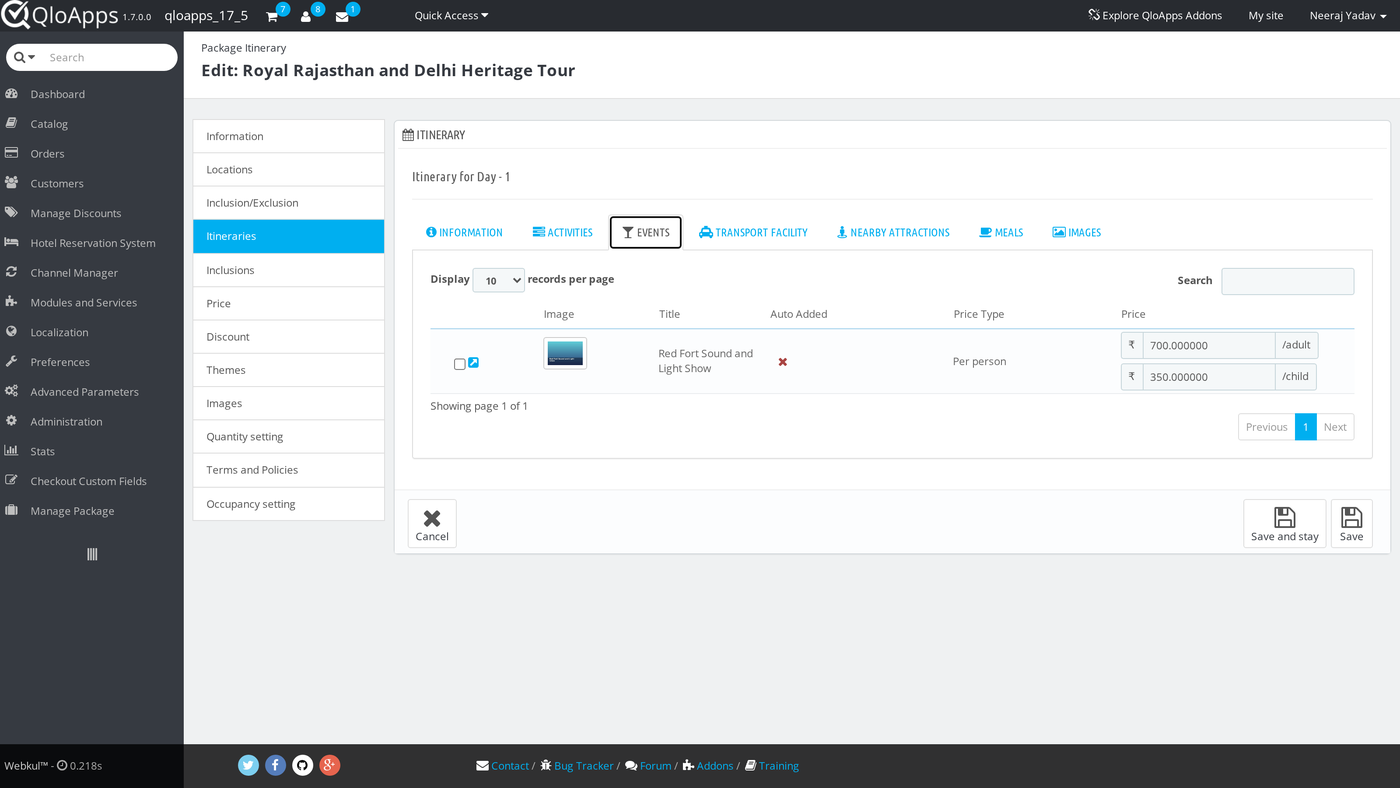
Task: Click the Save and stay button
Action: 1285,524
